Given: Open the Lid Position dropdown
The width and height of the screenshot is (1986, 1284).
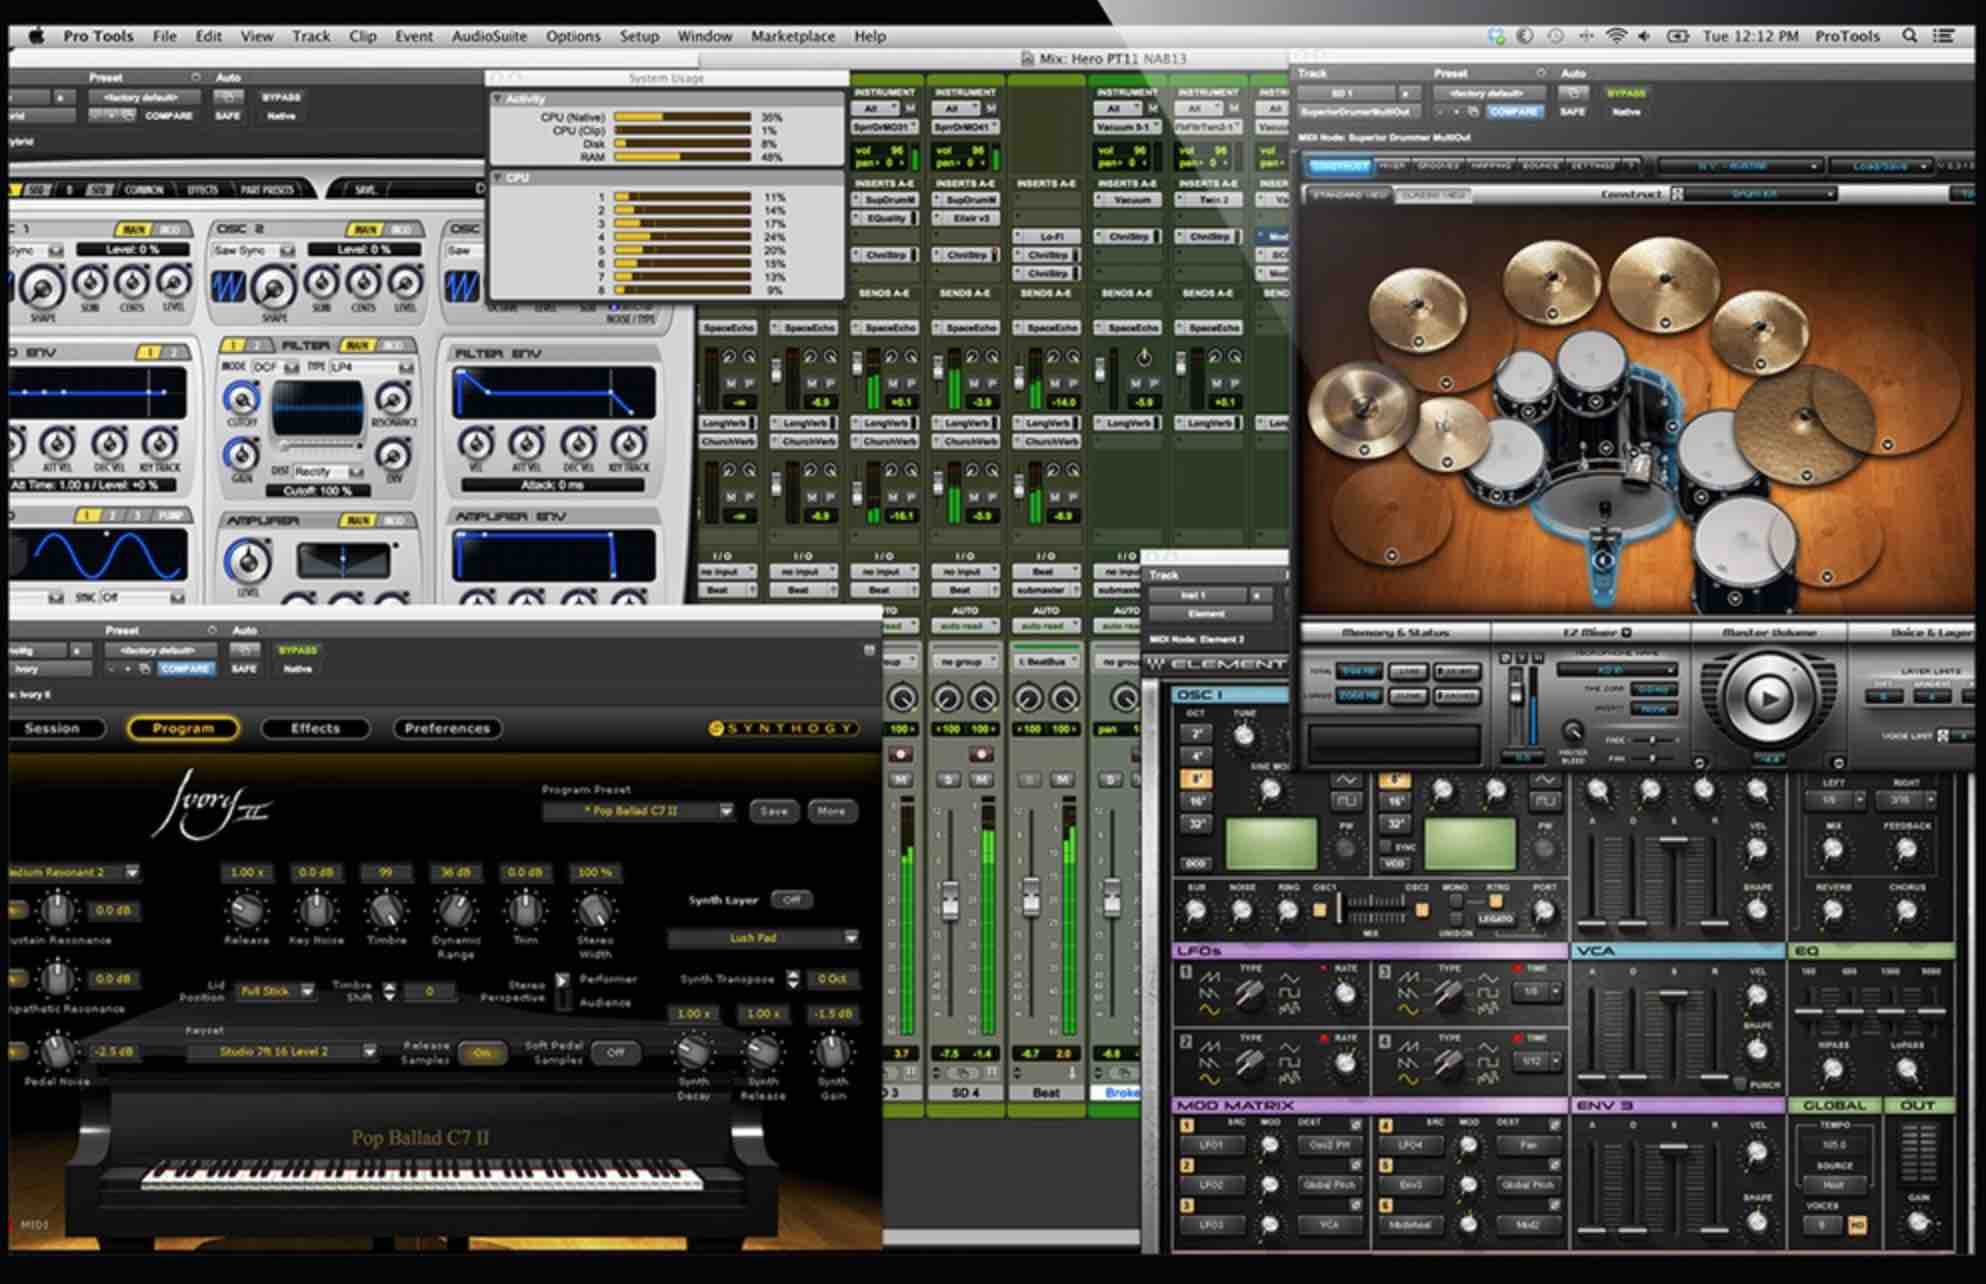Looking at the screenshot, I should pyautogui.click(x=276, y=991).
